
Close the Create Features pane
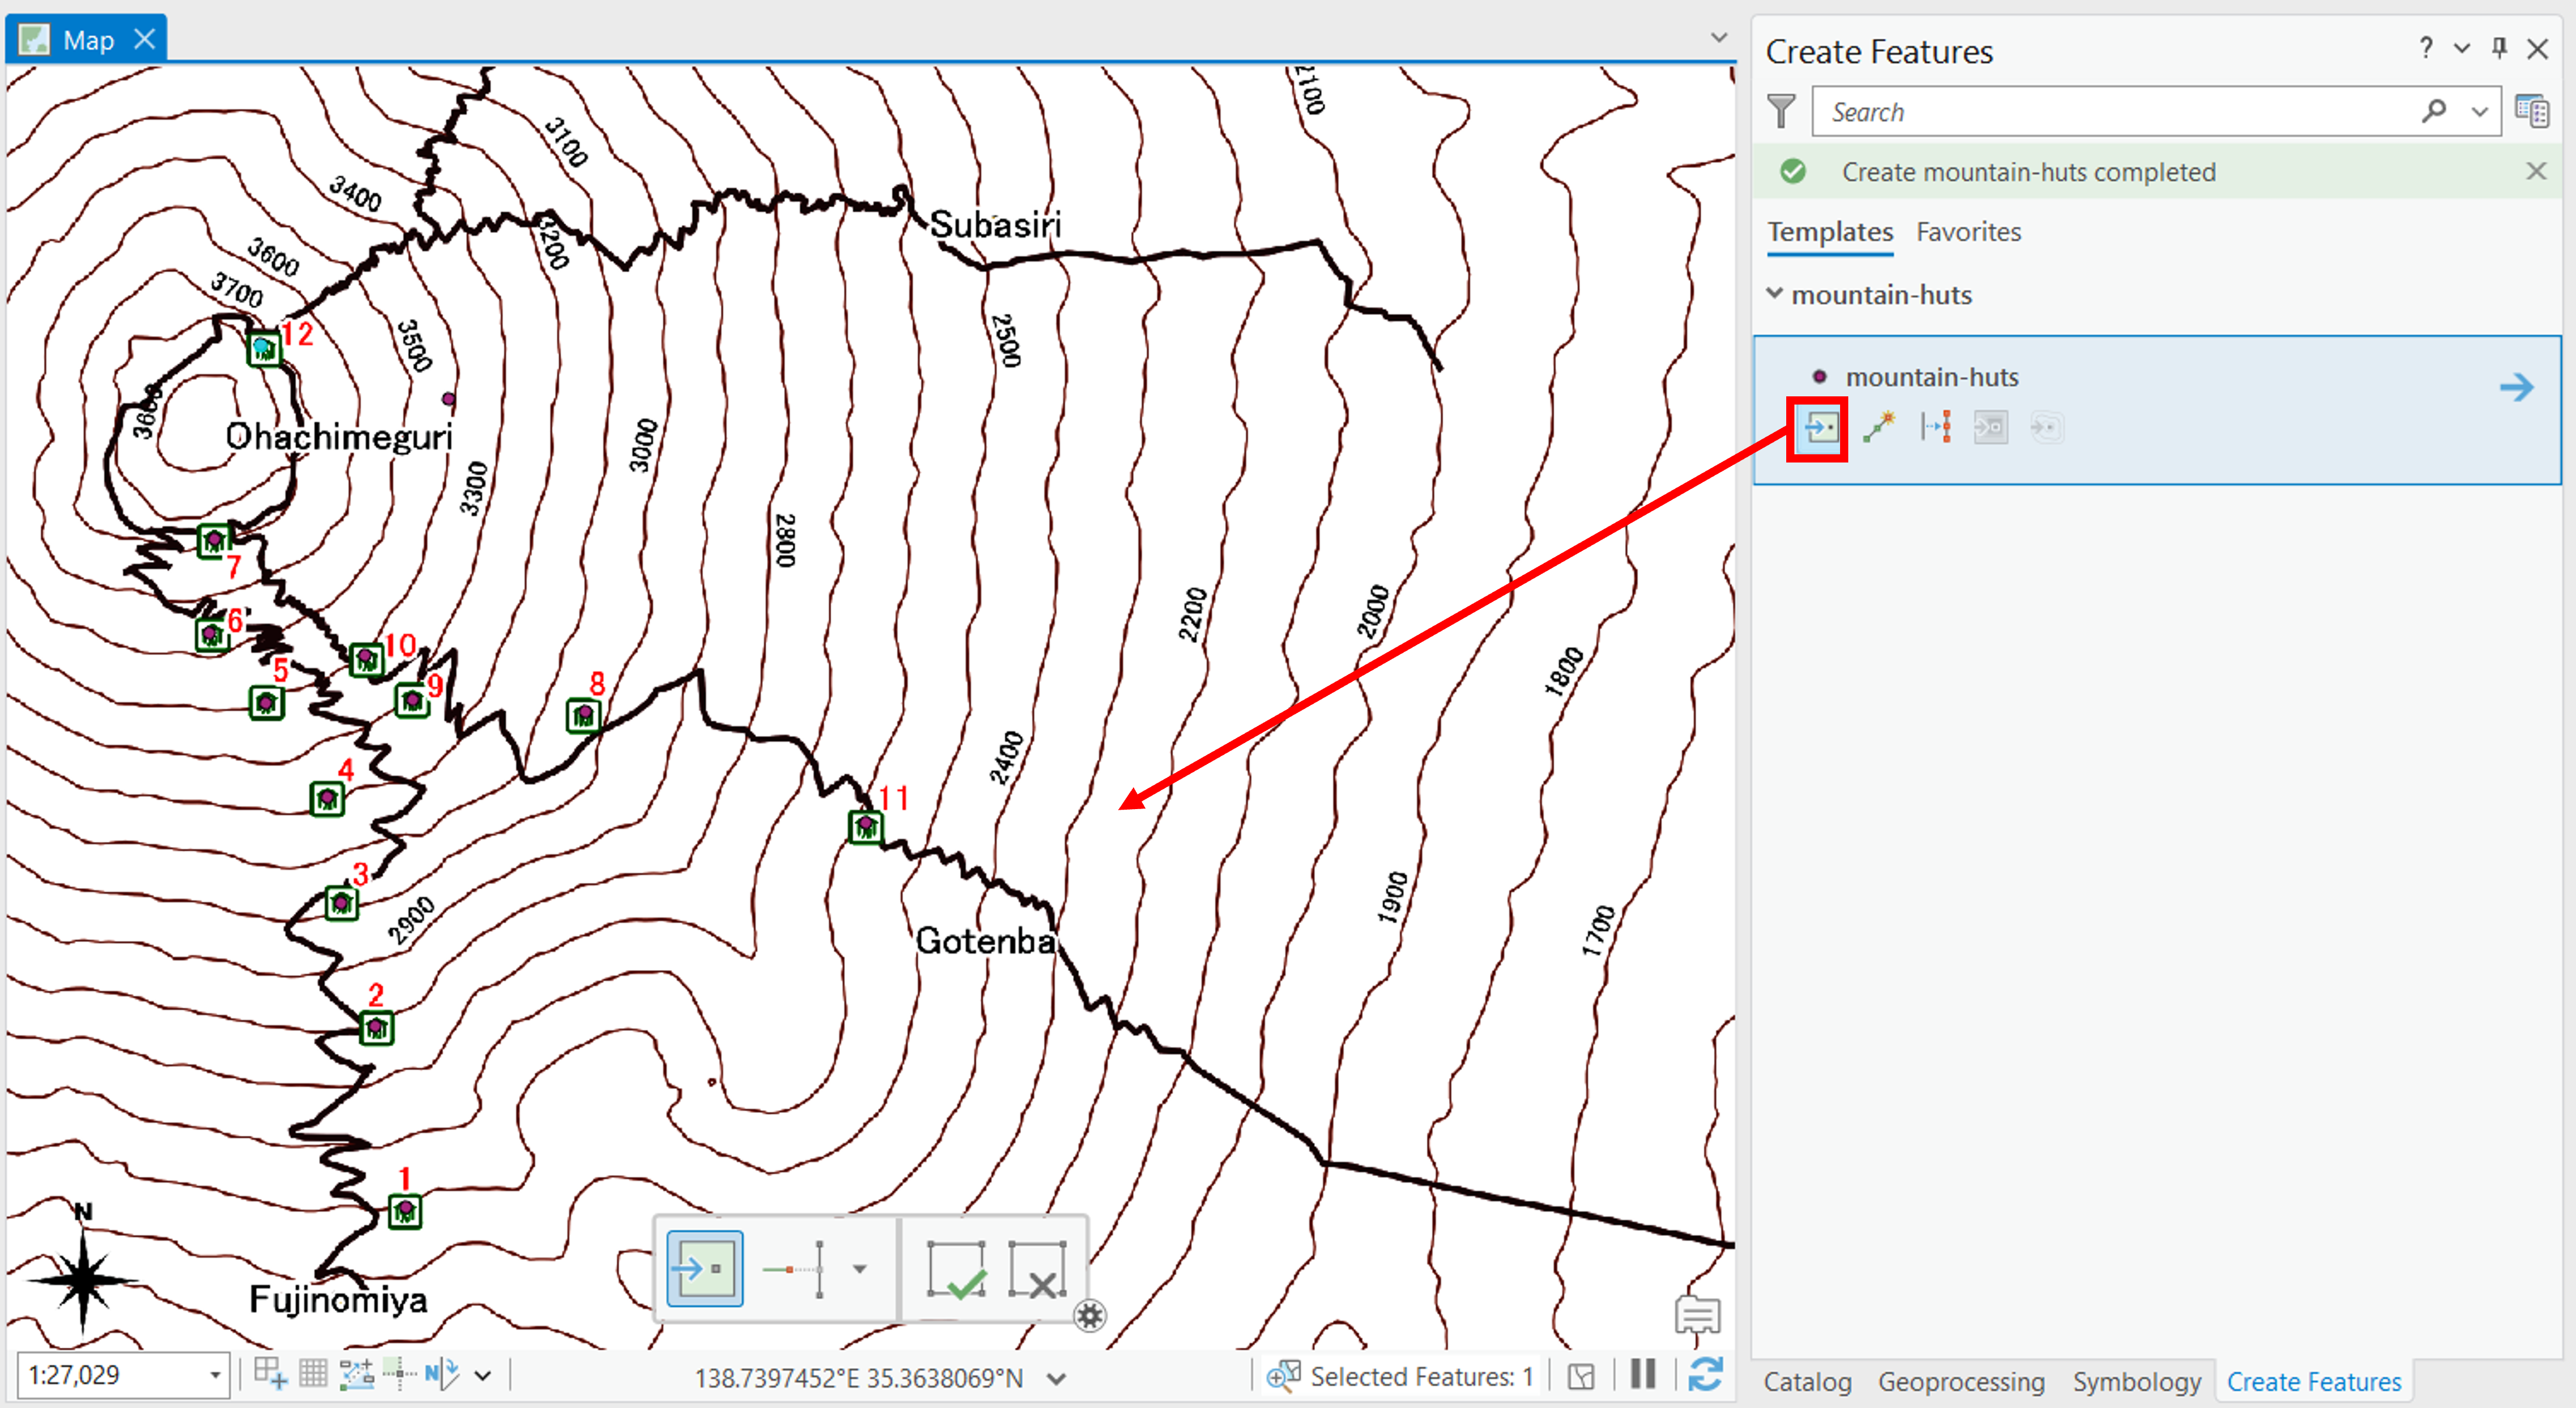2537,48
